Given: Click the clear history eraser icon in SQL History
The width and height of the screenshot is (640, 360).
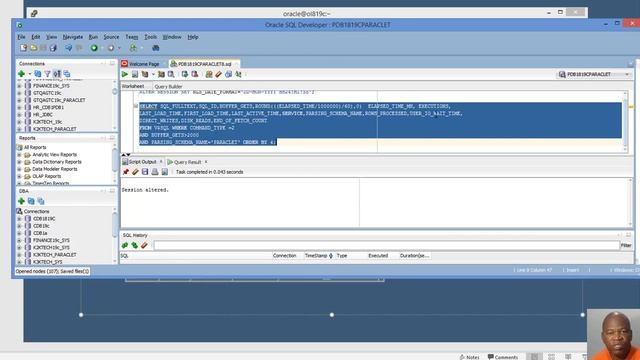Looking at the screenshot, I should [144, 245].
